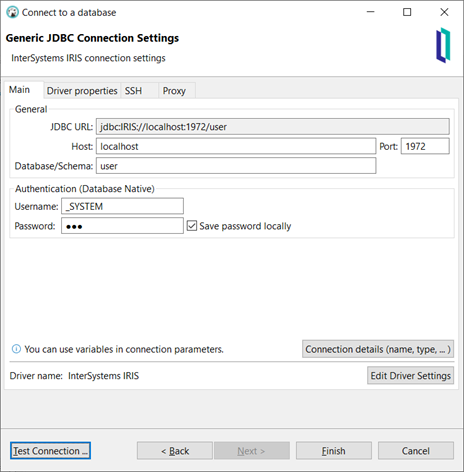Click the info icon beside variables hint

(x=16, y=349)
